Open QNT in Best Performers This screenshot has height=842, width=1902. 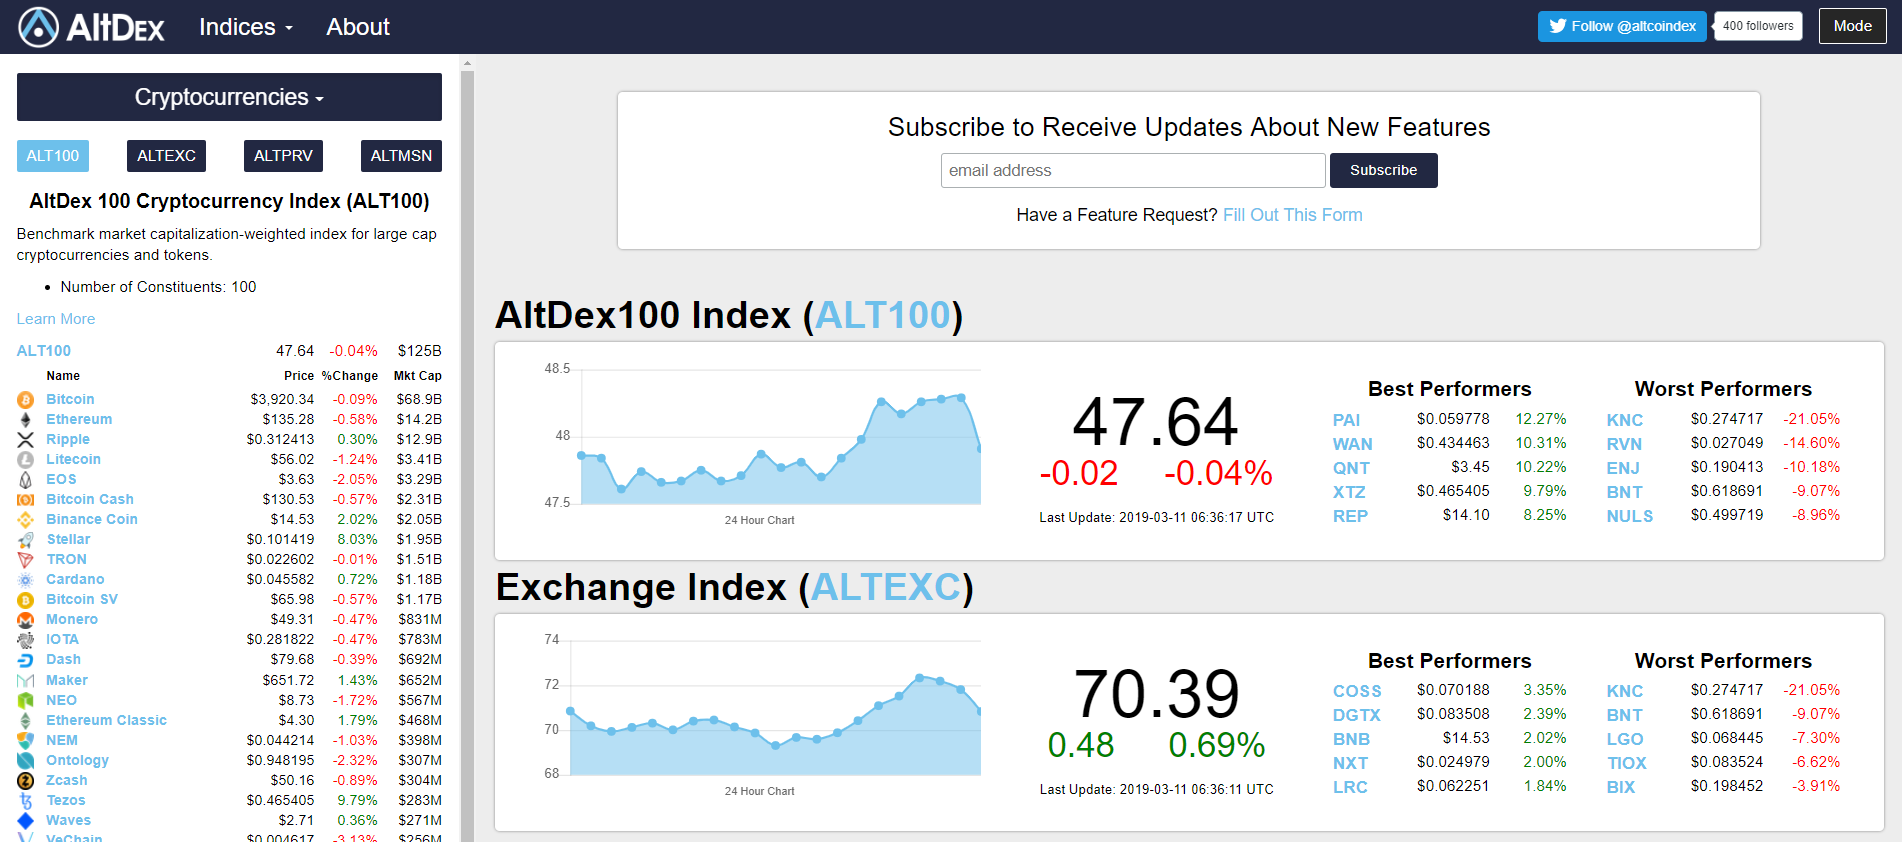[1352, 468]
